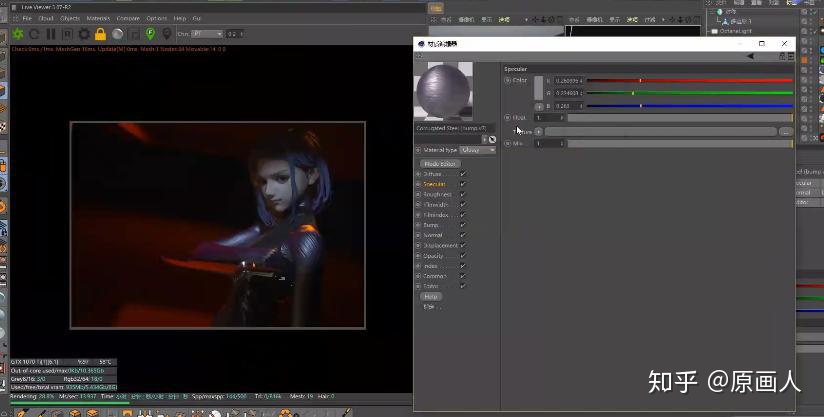
Task: Click the Help button below channel list
Action: pyautogui.click(x=430, y=297)
